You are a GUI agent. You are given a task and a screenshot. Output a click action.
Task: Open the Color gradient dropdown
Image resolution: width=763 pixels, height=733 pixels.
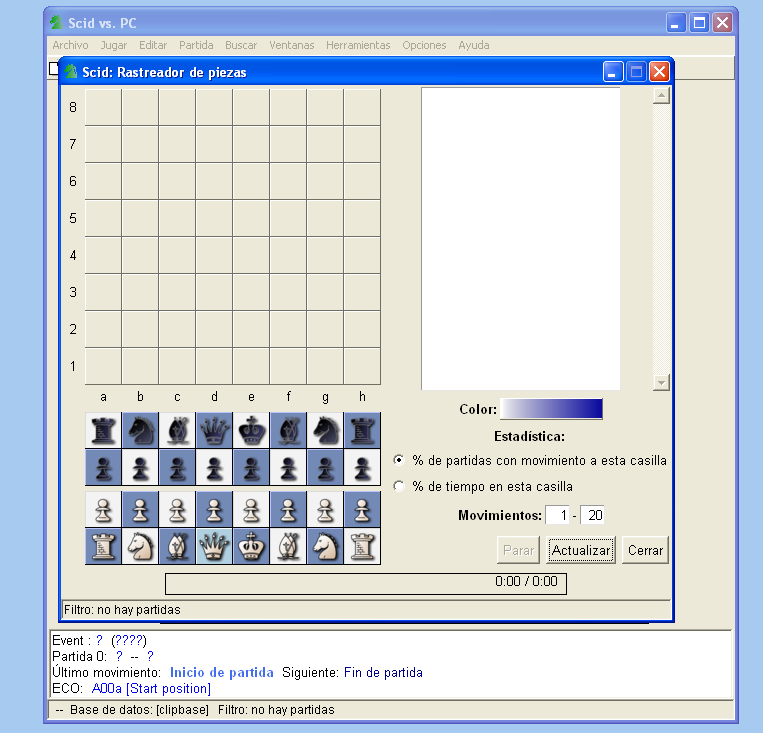pyautogui.click(x=551, y=409)
